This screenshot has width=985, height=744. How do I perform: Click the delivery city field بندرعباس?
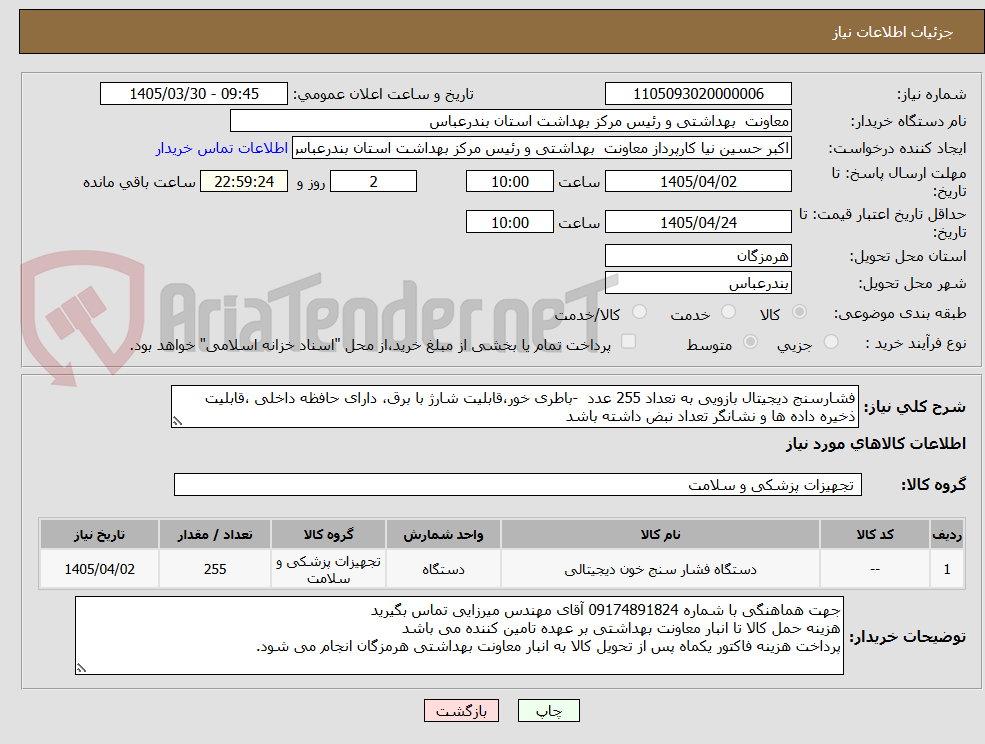point(698,283)
